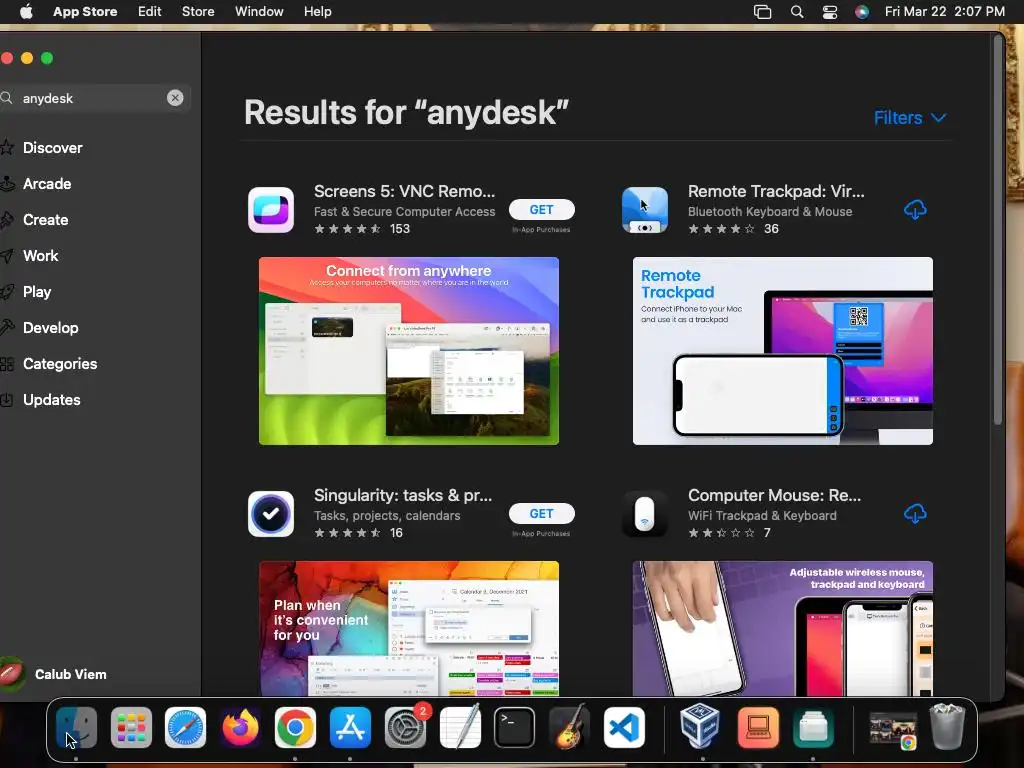Image resolution: width=1024 pixels, height=768 pixels.
Task: Download Computer Mouse via cloud icon
Action: [915, 514]
